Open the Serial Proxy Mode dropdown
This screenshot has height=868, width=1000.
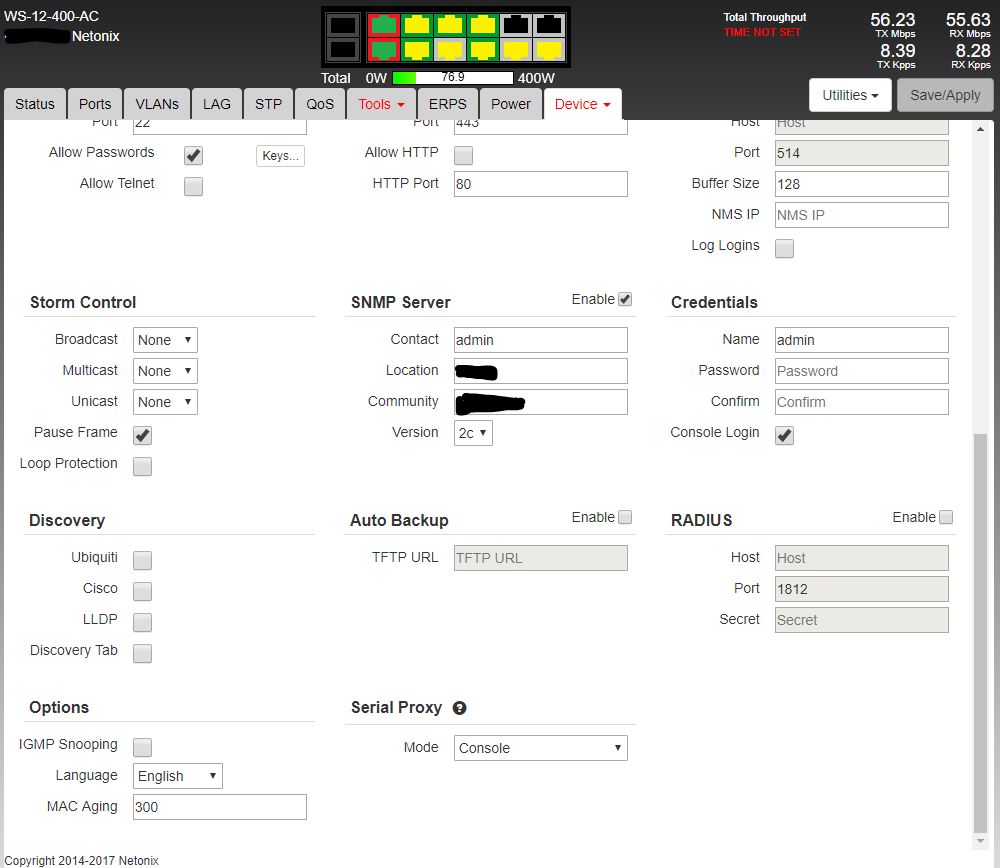pyautogui.click(x=540, y=748)
